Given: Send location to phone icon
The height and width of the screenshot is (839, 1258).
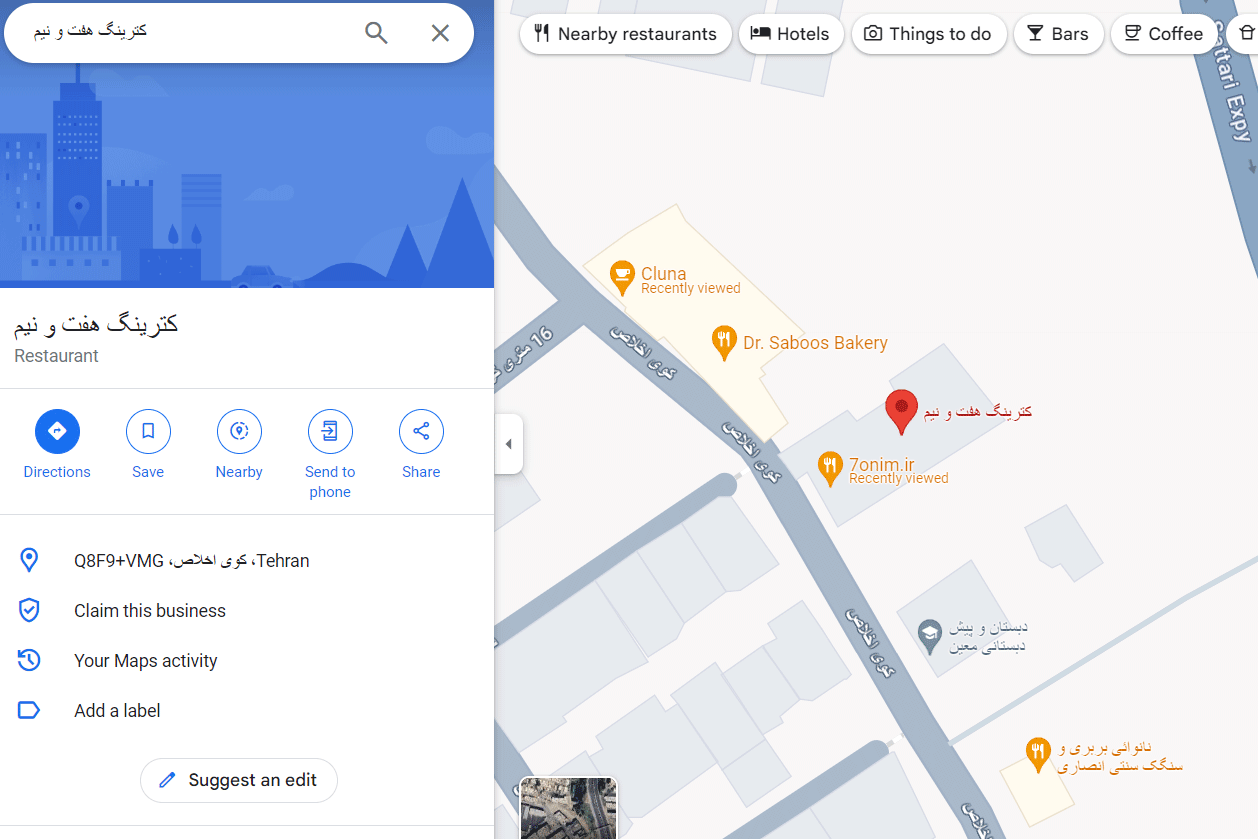Looking at the screenshot, I should [x=330, y=432].
